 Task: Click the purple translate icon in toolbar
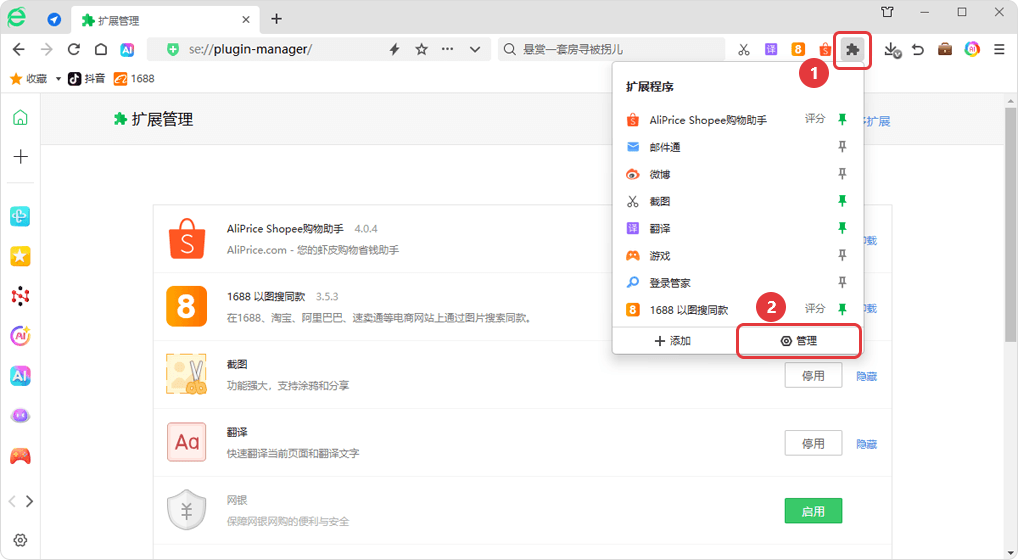coord(771,49)
